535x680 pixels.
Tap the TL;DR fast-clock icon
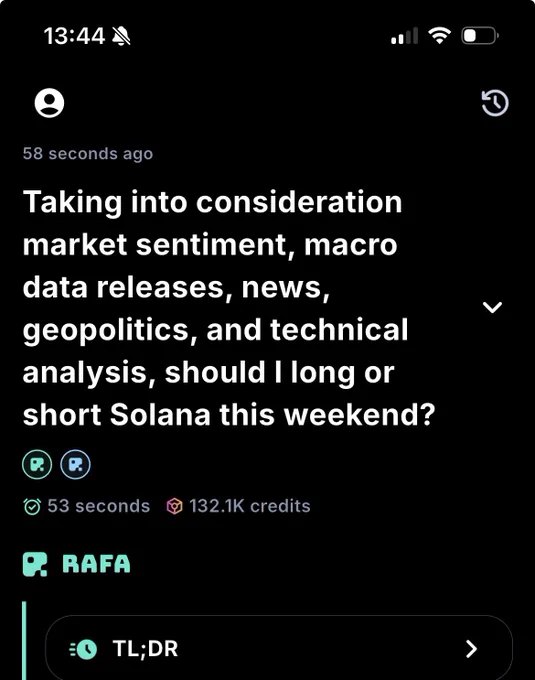click(x=83, y=649)
